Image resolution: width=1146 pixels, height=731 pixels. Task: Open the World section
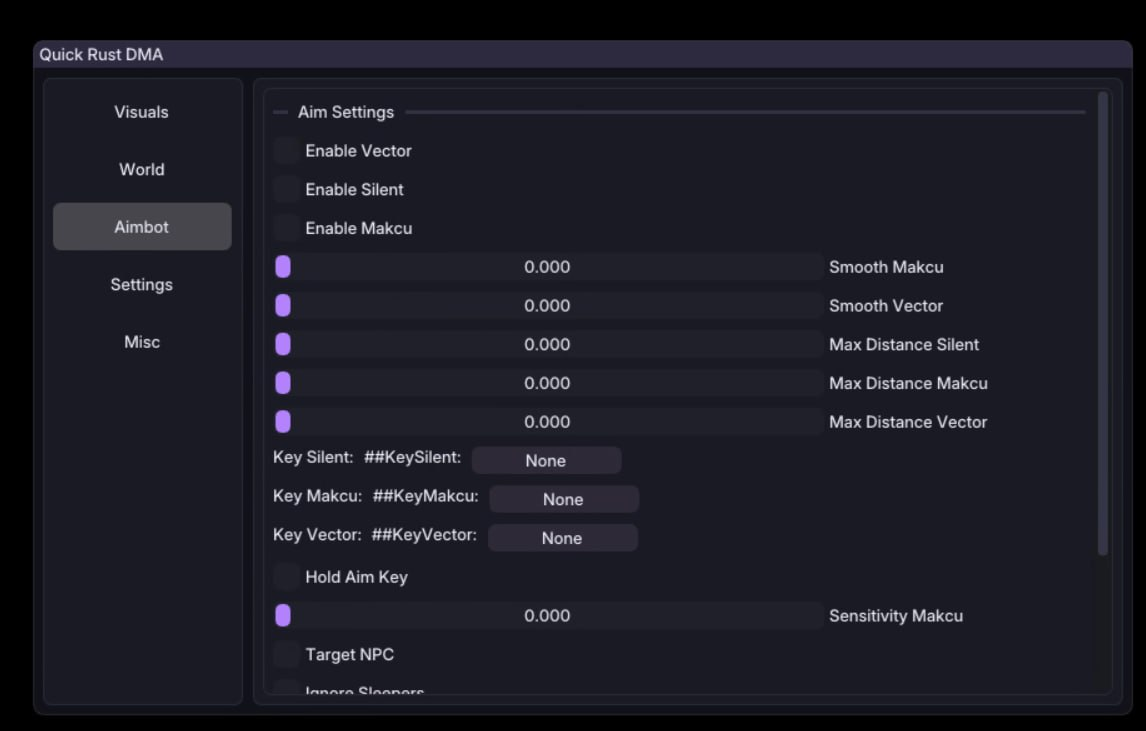[x=141, y=169]
